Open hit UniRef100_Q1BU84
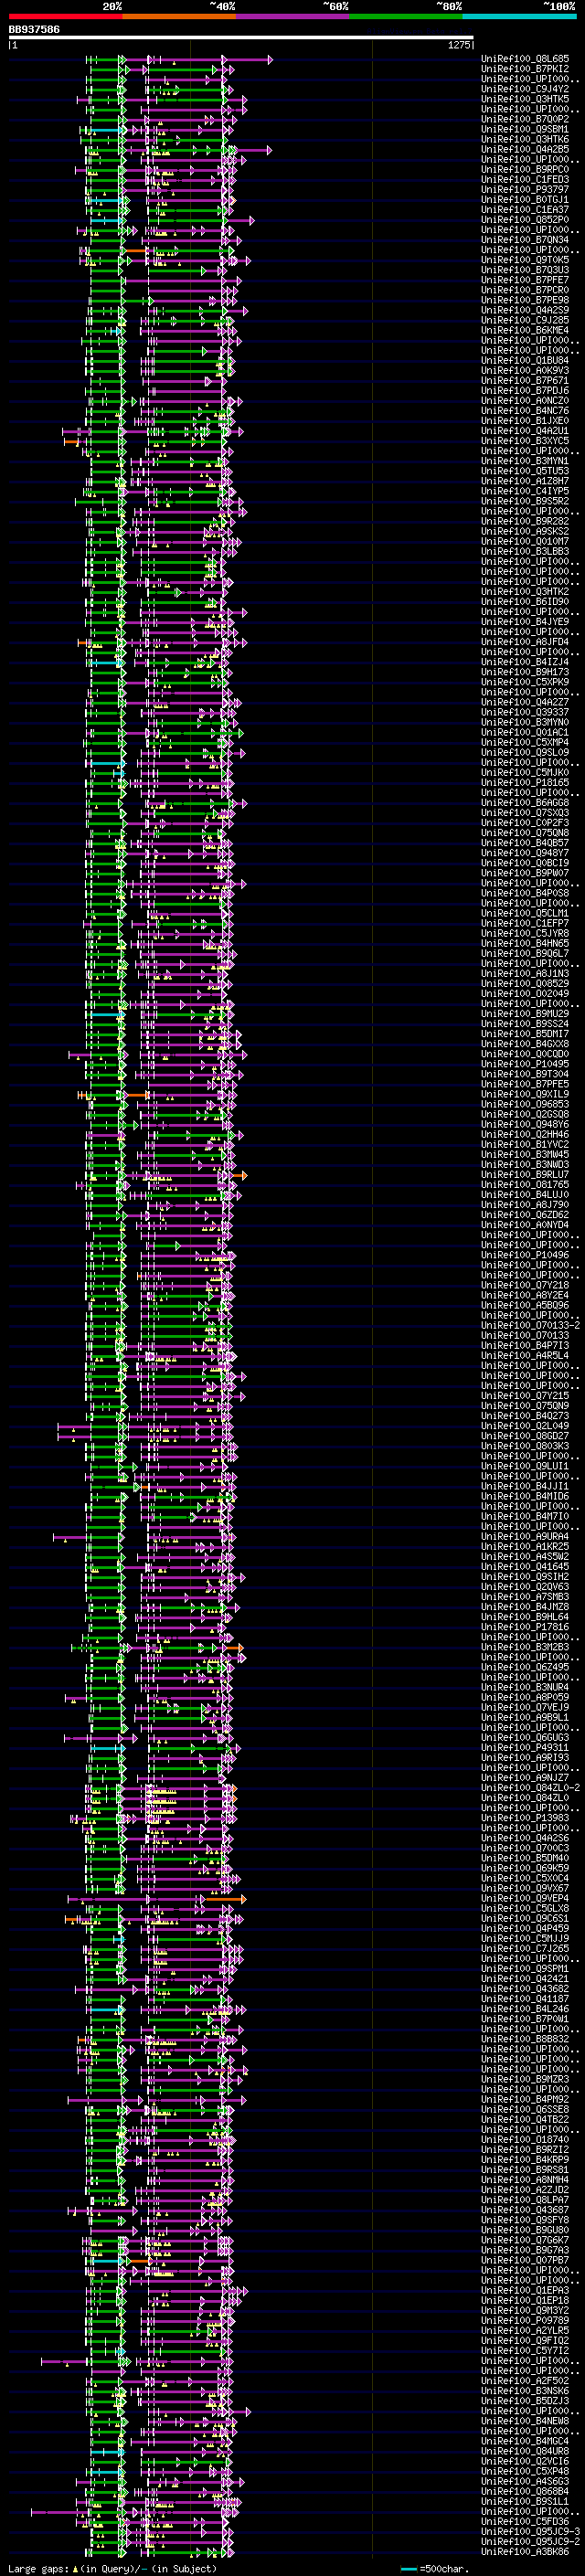The height and width of the screenshot is (2576, 585). tap(525, 360)
